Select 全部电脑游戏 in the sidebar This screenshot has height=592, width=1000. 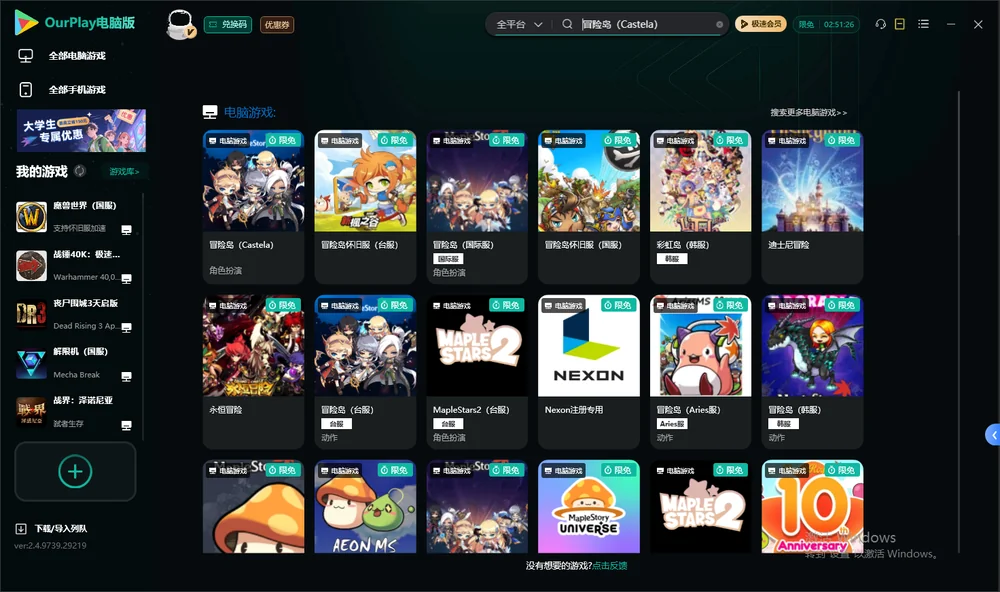[x=62, y=56]
